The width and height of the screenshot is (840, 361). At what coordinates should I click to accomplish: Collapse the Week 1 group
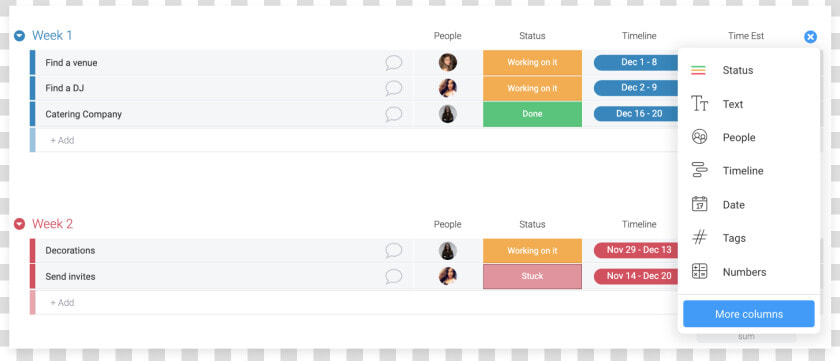click(19, 36)
